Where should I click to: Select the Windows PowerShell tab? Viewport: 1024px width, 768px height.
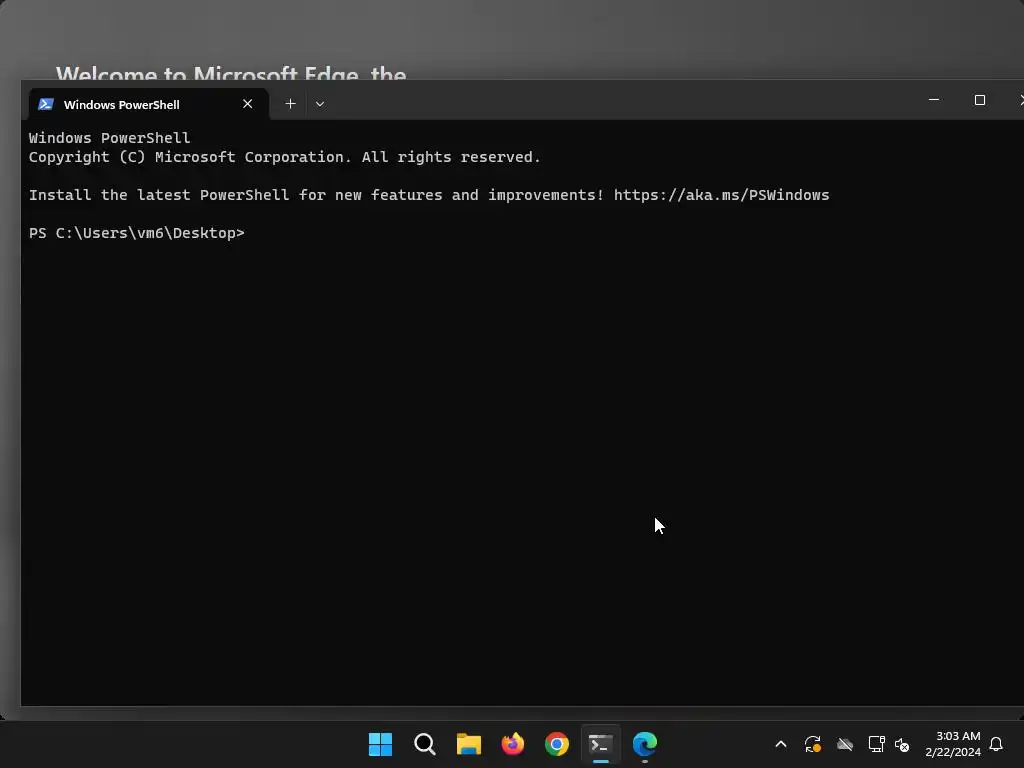click(x=148, y=104)
